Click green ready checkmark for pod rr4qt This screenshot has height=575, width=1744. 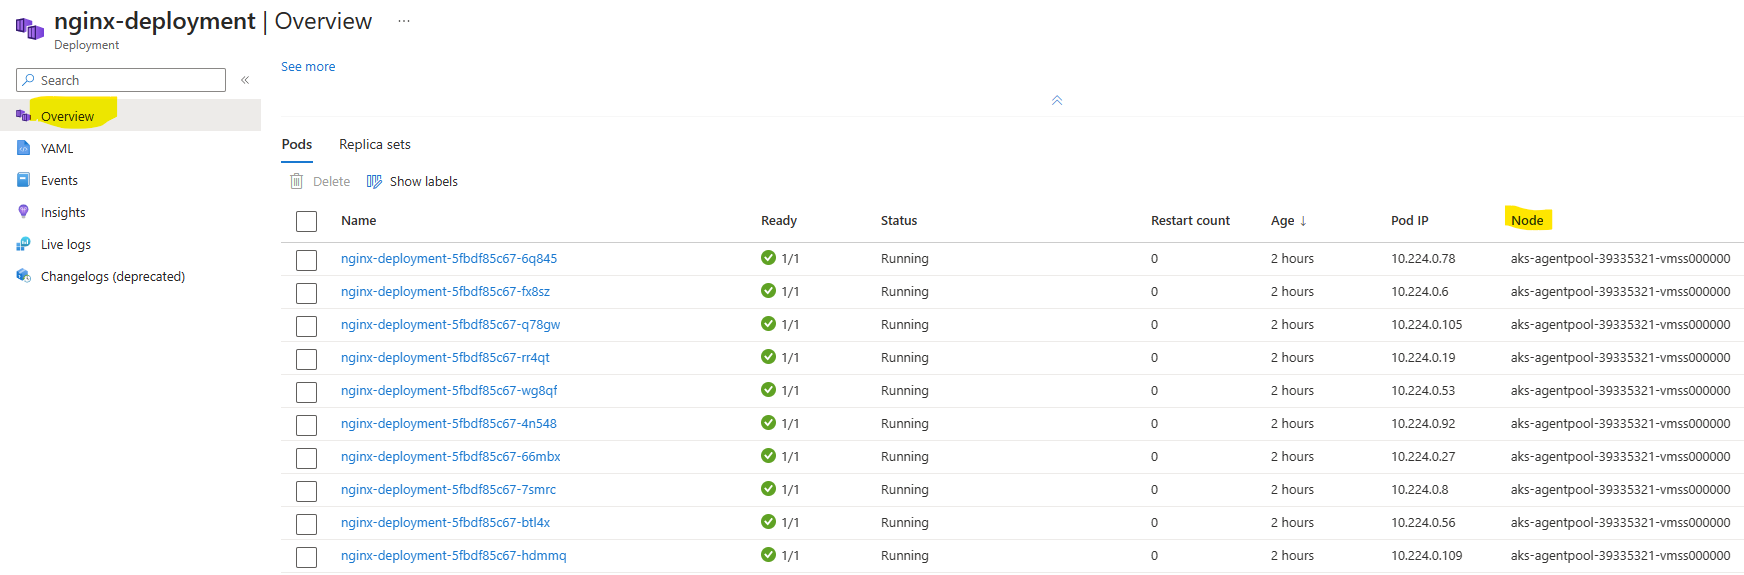(768, 357)
